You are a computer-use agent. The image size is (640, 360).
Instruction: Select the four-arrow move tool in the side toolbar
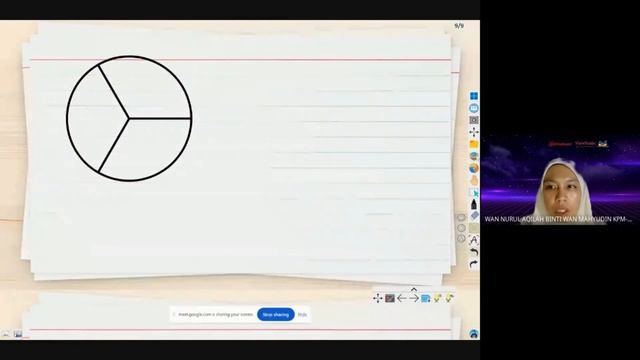pyautogui.click(x=473, y=132)
